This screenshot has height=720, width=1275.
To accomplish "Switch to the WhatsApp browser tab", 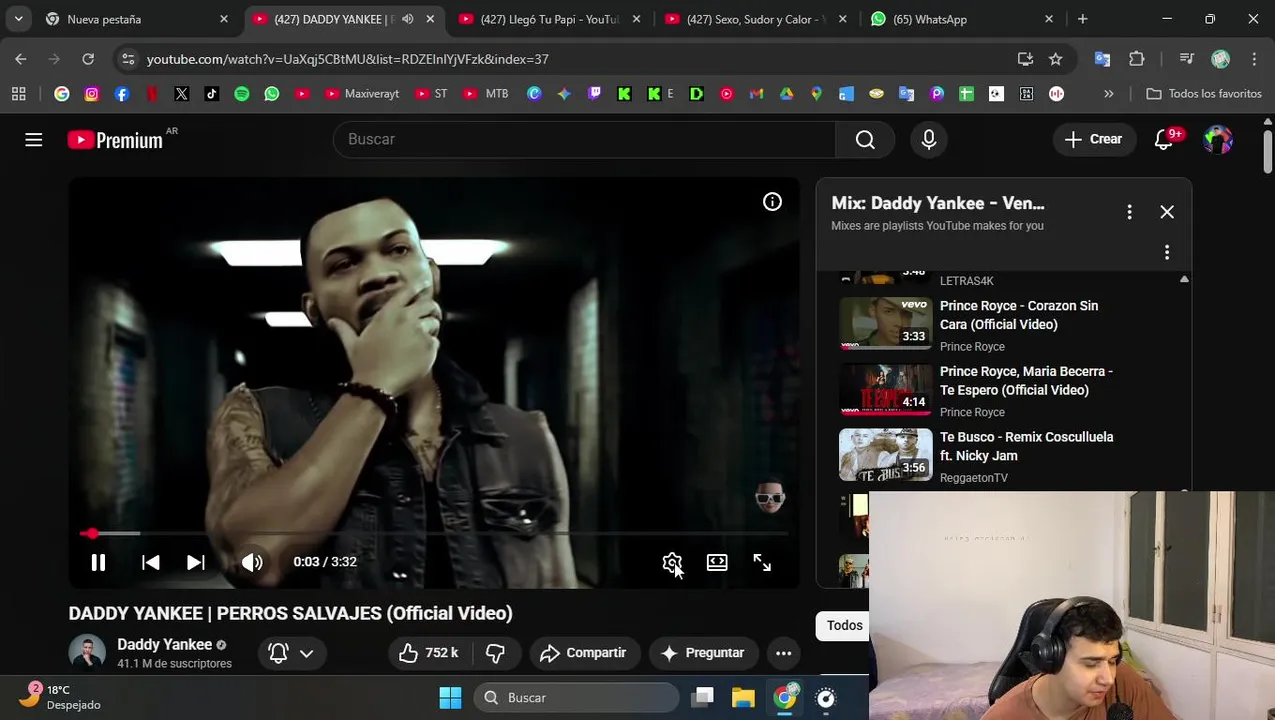I will (x=960, y=19).
